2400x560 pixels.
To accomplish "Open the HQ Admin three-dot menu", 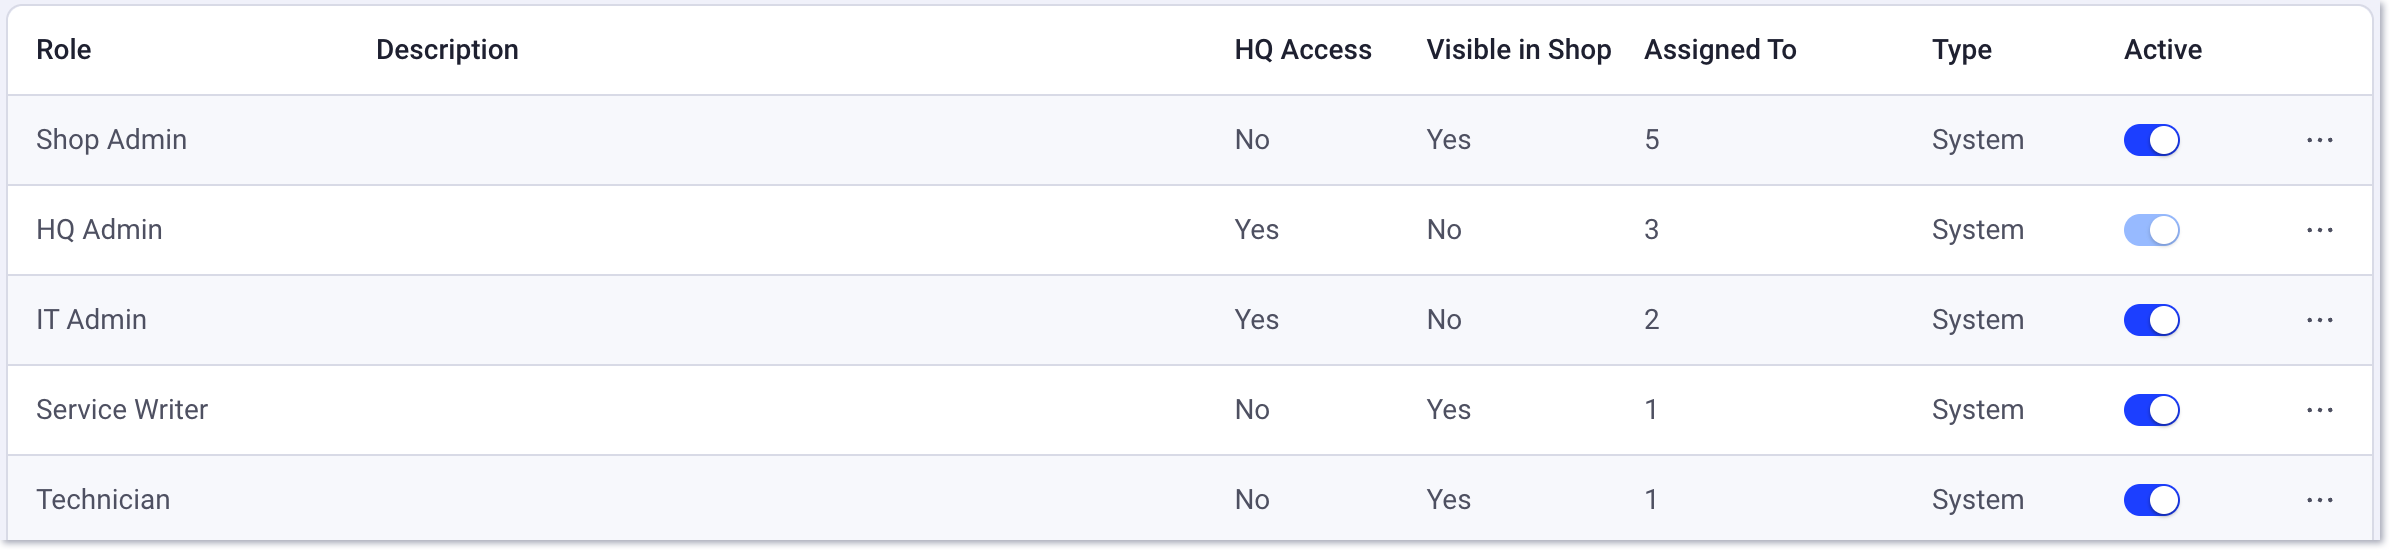I will (2319, 230).
